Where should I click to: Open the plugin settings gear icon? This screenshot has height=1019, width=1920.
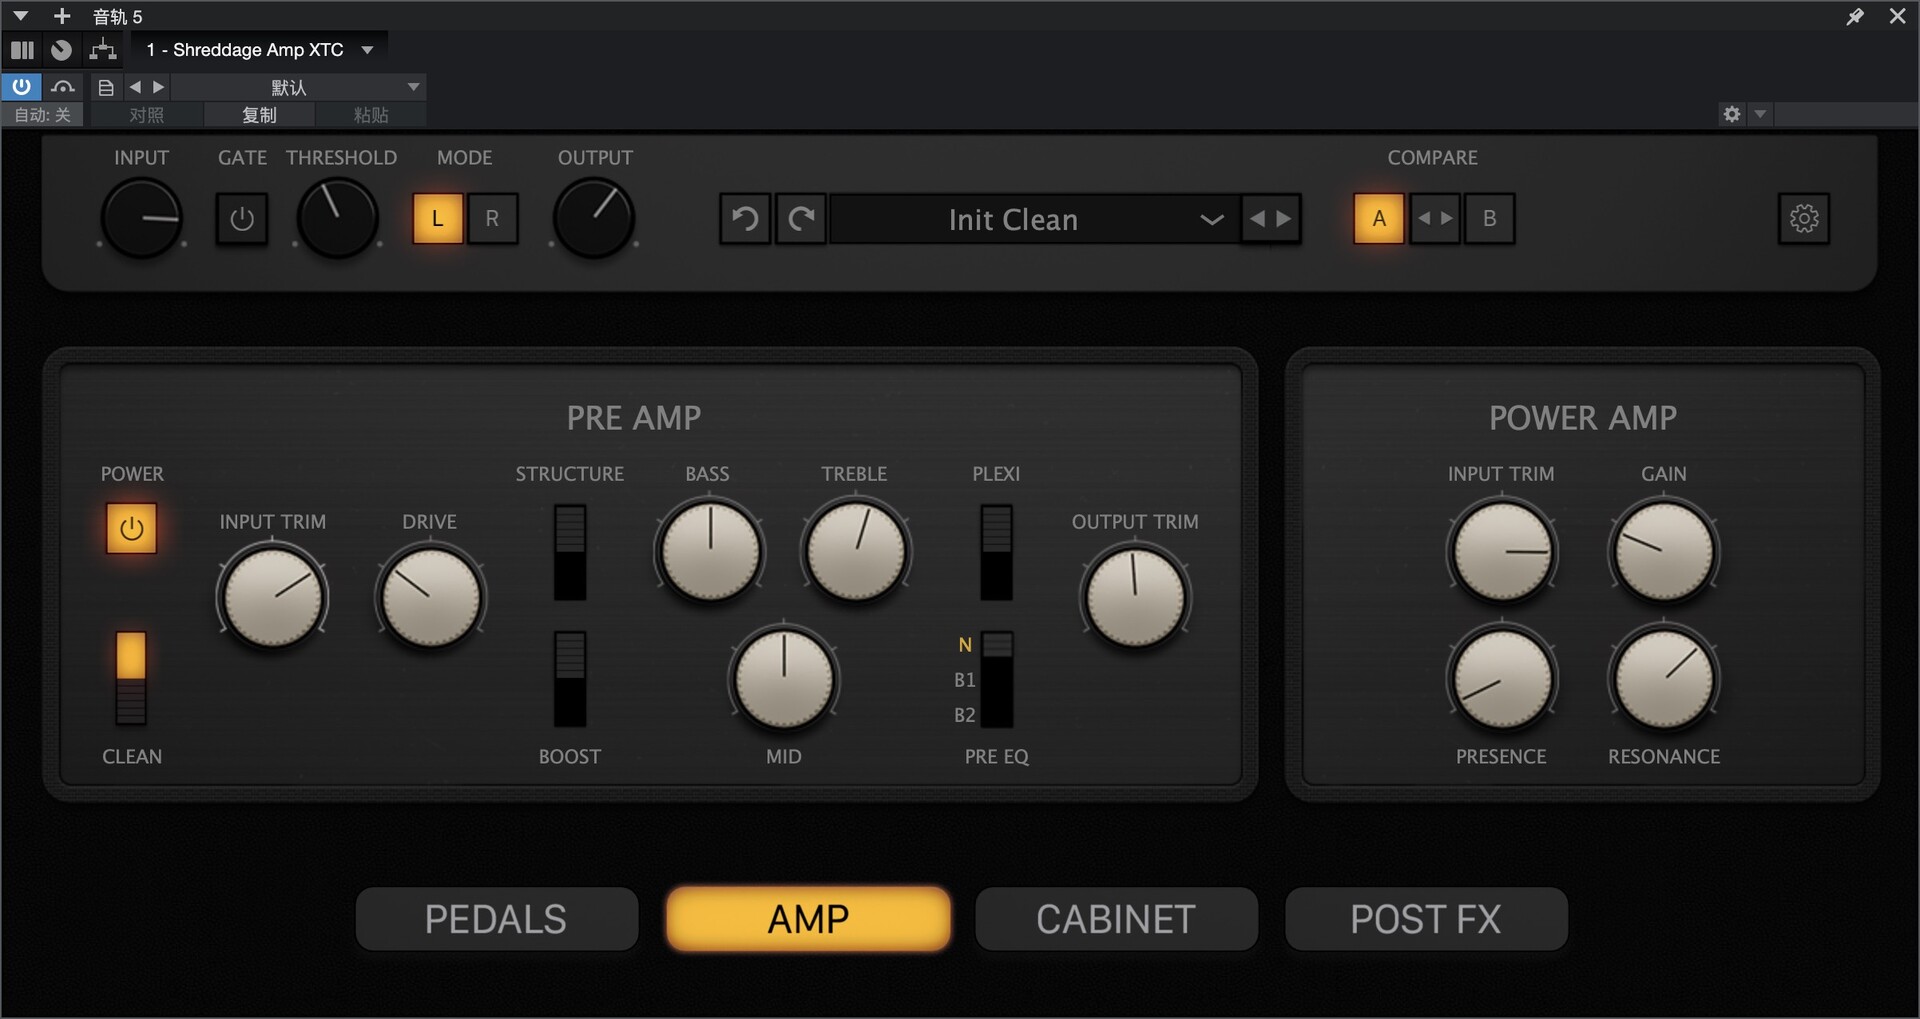pos(1804,219)
